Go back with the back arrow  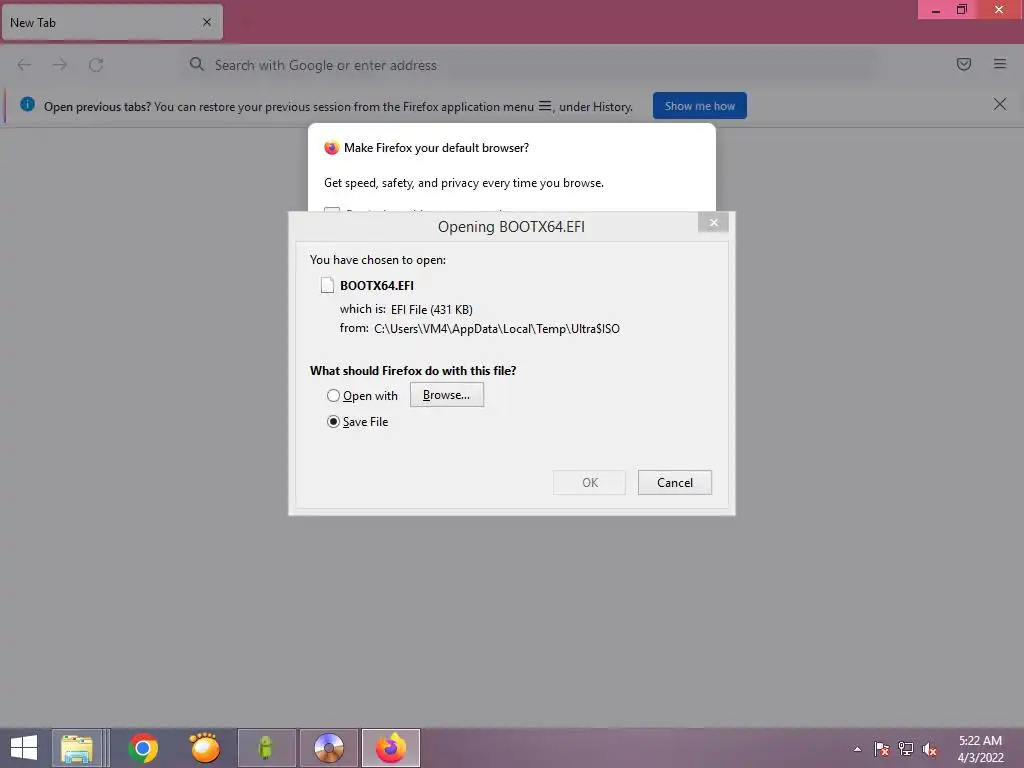point(24,65)
